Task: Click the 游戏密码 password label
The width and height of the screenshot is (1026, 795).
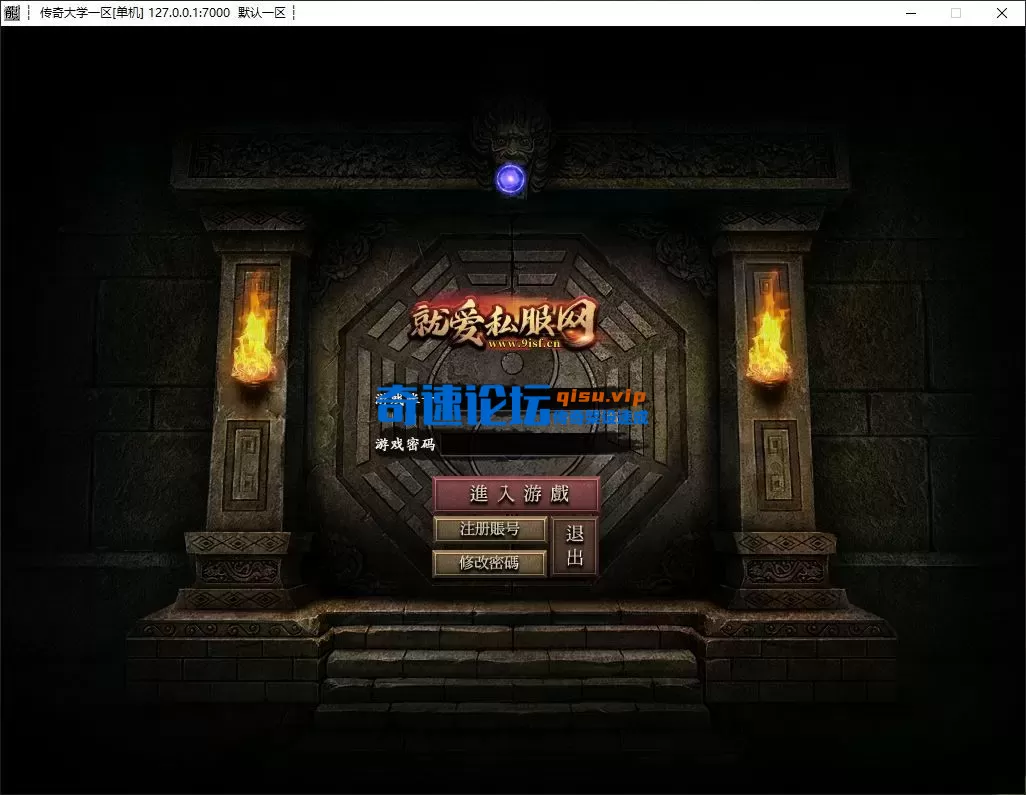Action: click(x=403, y=443)
